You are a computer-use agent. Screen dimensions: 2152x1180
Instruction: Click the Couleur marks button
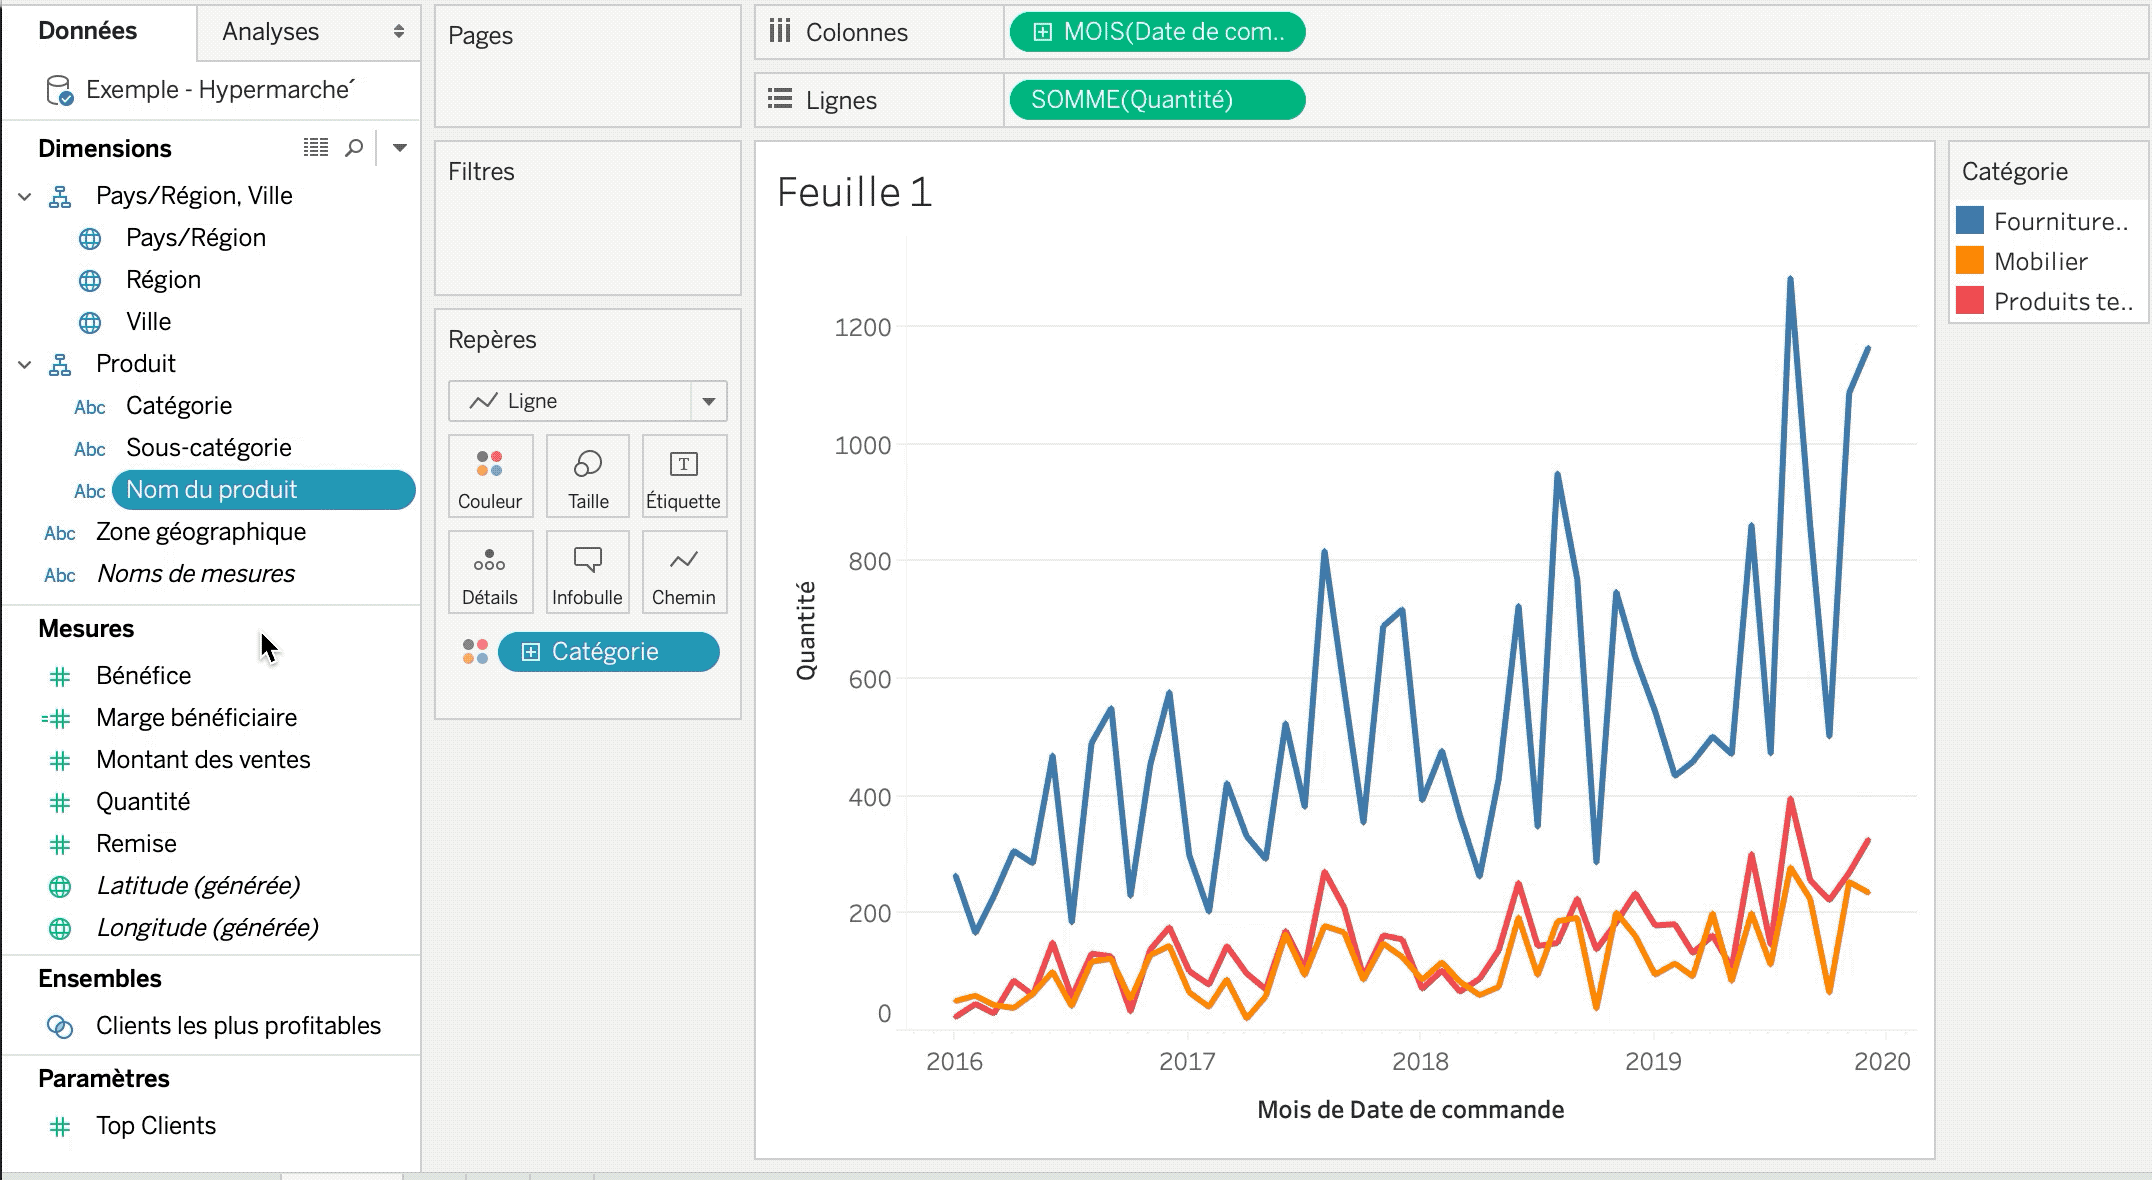(x=490, y=476)
